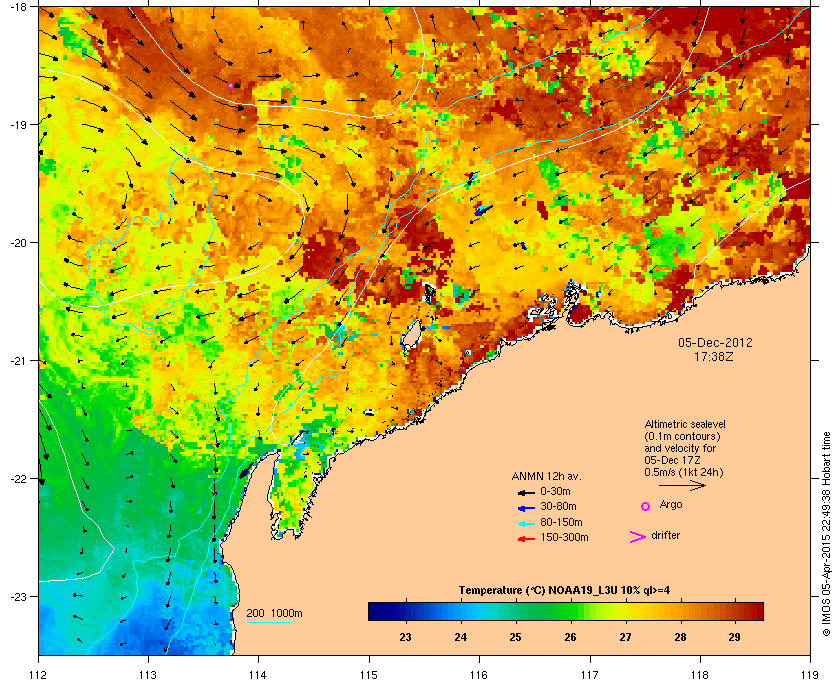Click the '05-Dec-2012' date label
Screen dimensions: 840x680
tap(715, 342)
